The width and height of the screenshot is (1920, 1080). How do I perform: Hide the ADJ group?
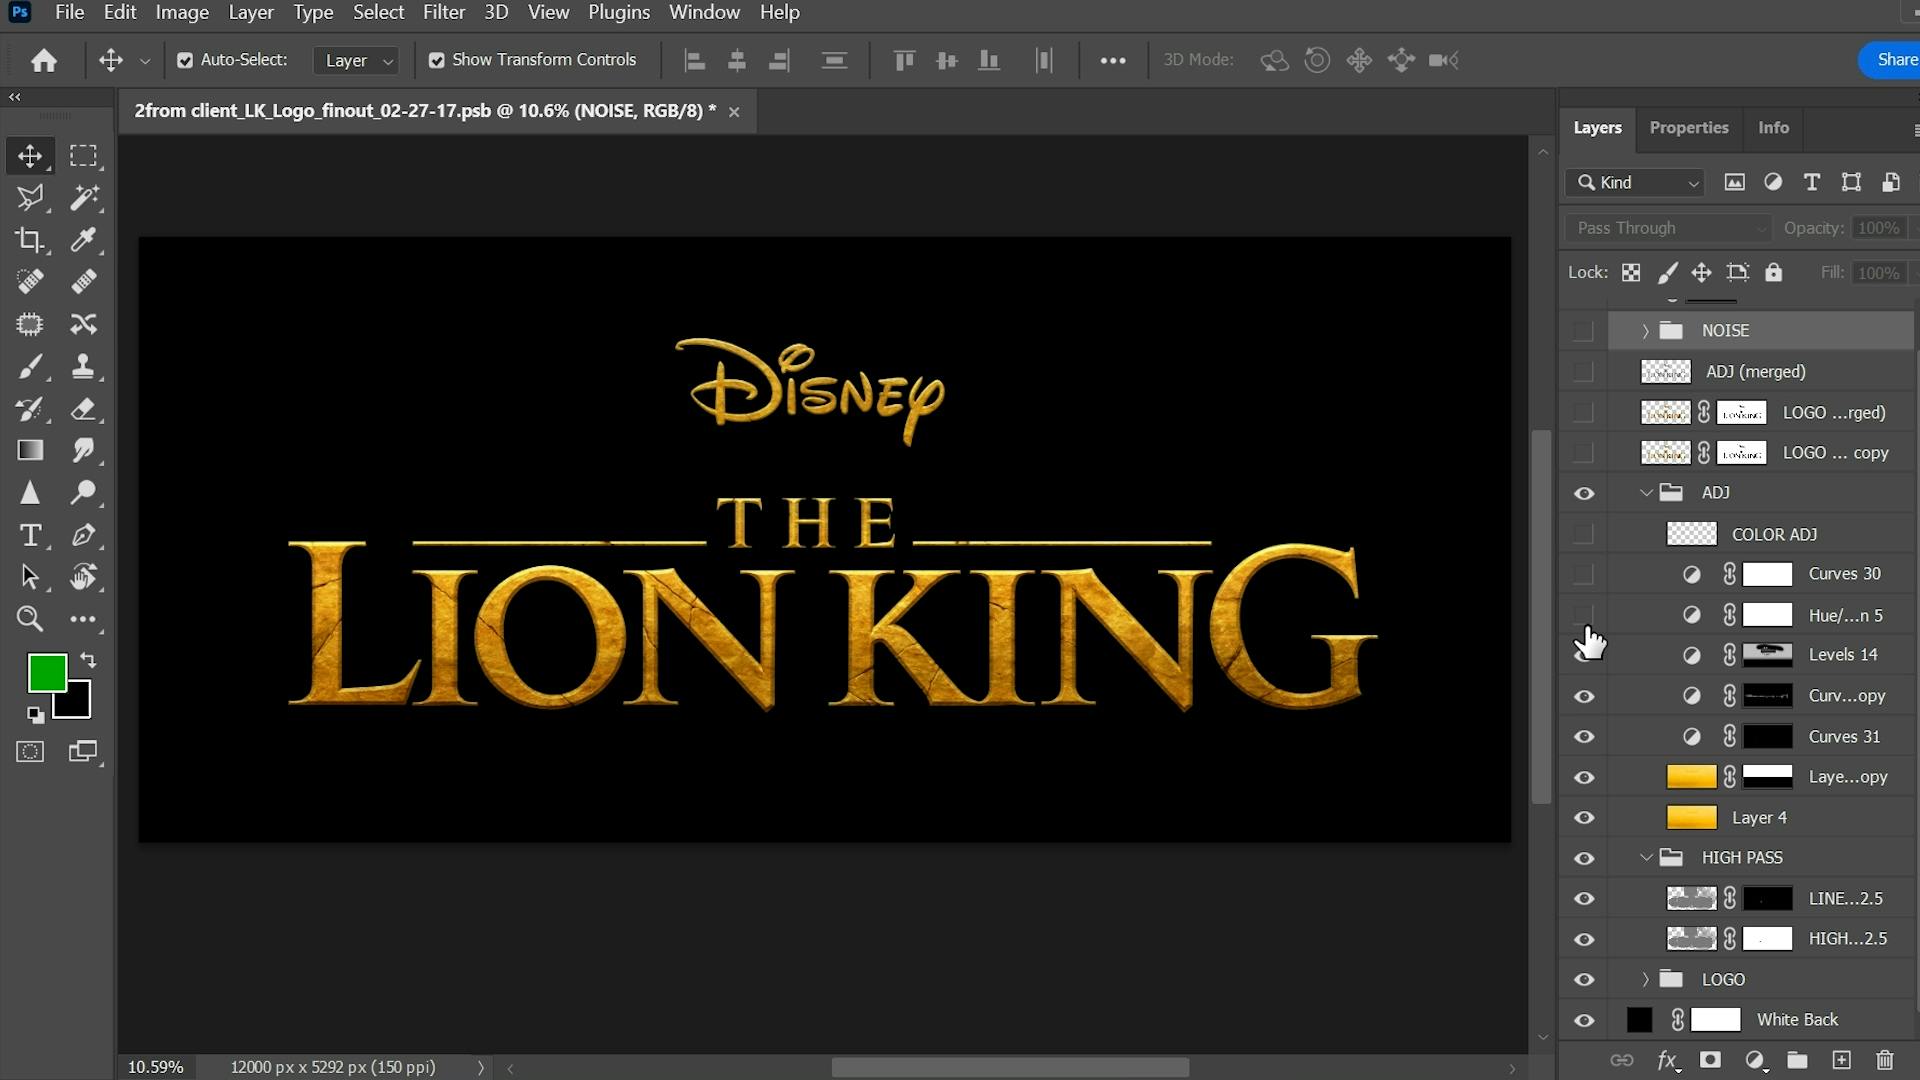click(1584, 494)
